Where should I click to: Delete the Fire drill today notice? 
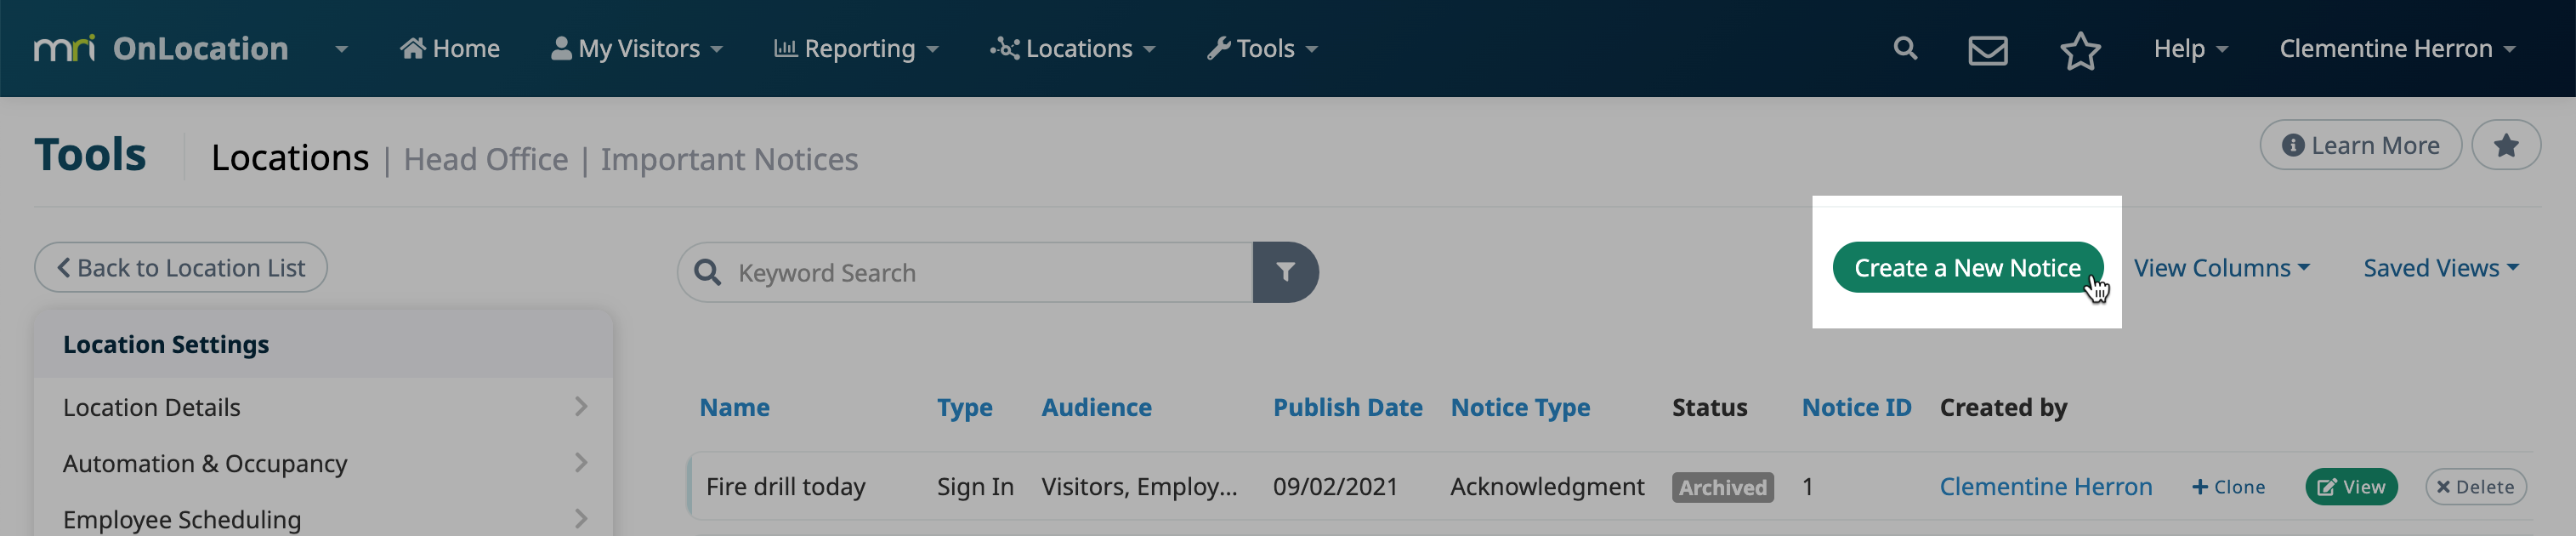[2475, 486]
